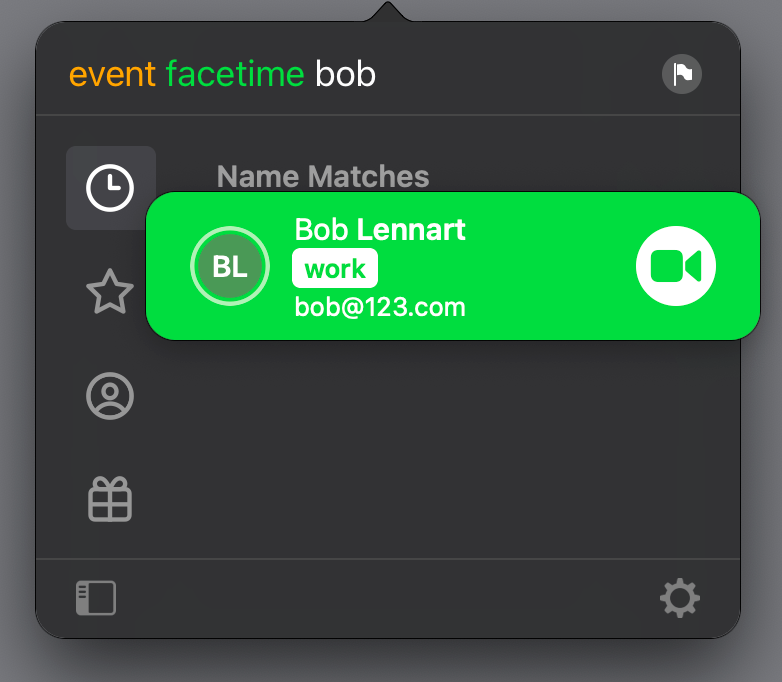Screen dimensions: 782x682
Task: Open the Recents clock tab
Action: (x=110, y=188)
